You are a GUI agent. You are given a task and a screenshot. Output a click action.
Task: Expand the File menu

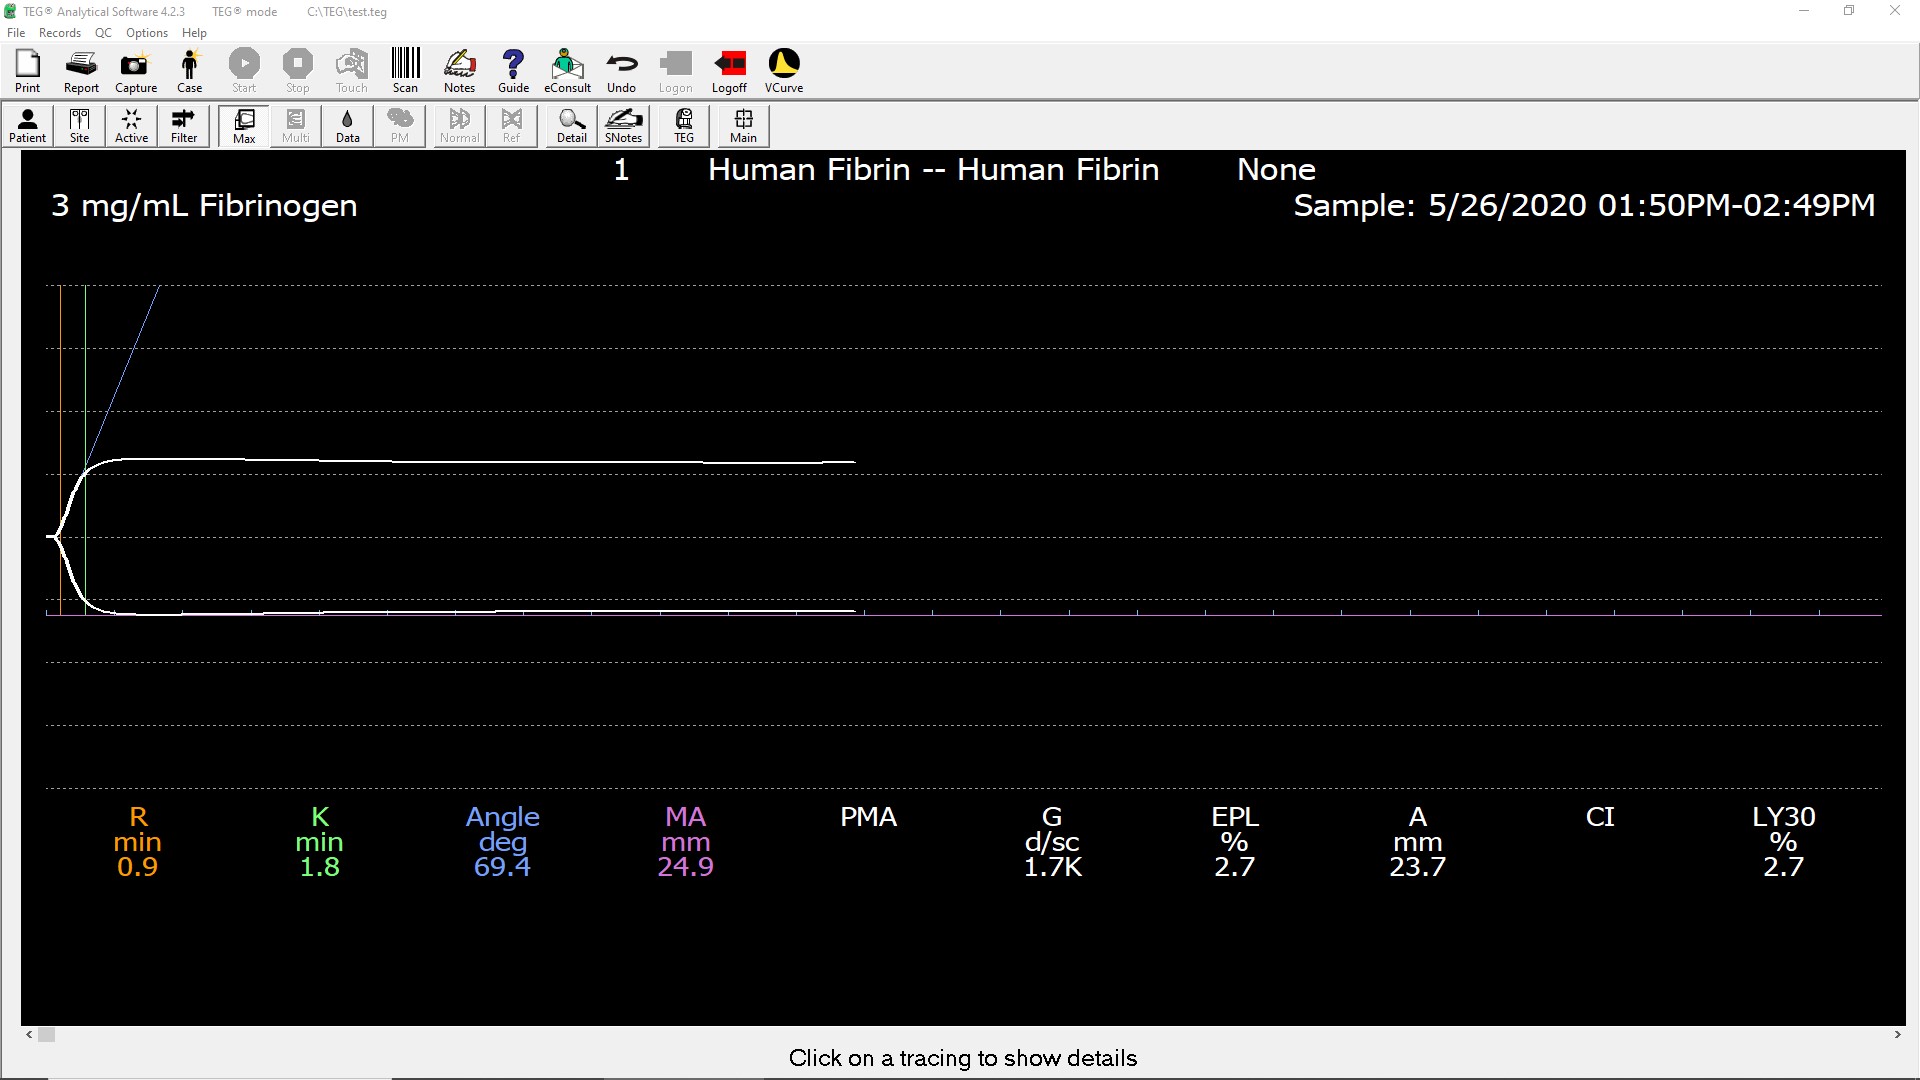pyautogui.click(x=16, y=33)
